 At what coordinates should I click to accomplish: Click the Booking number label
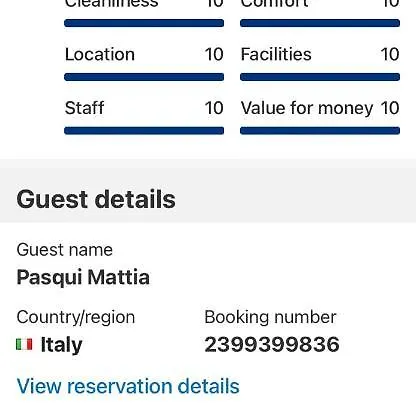(x=270, y=317)
